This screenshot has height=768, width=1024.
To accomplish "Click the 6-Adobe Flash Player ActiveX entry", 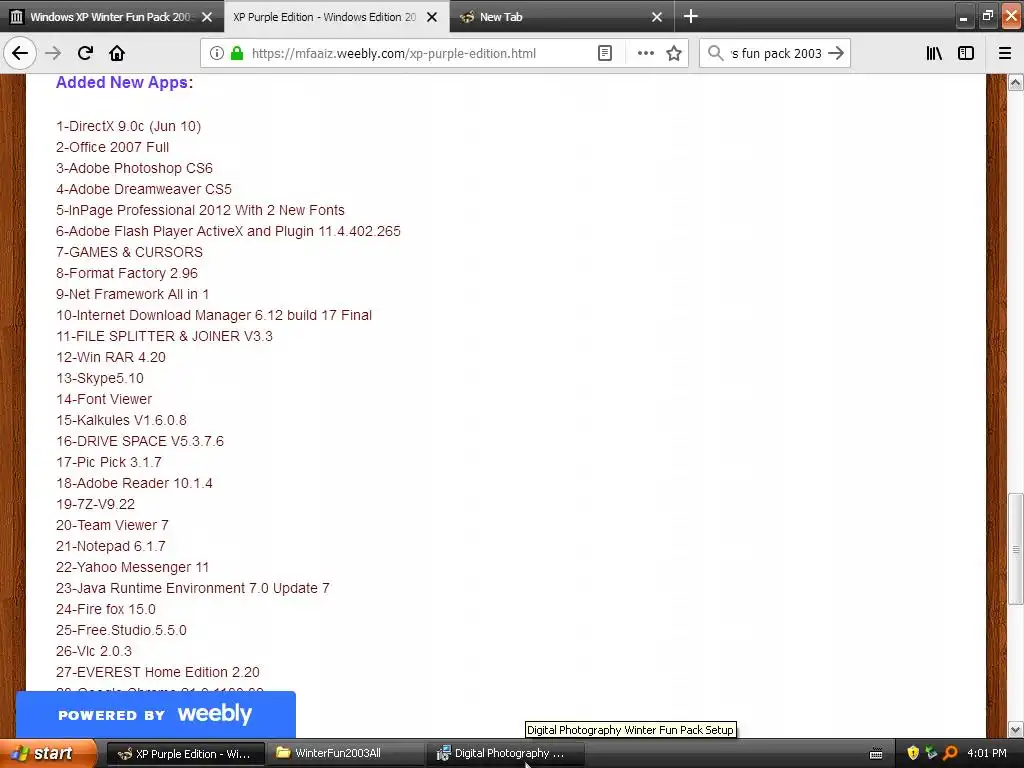I will (229, 231).
